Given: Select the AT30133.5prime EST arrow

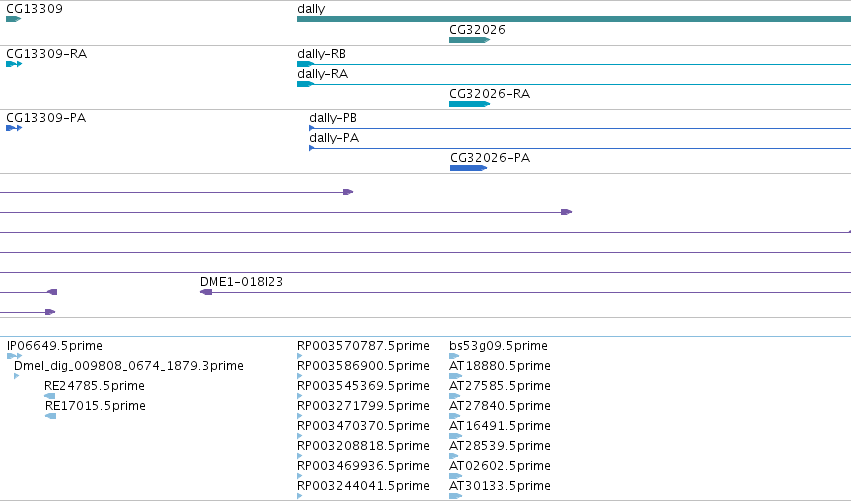Looking at the screenshot, I should point(455,496).
